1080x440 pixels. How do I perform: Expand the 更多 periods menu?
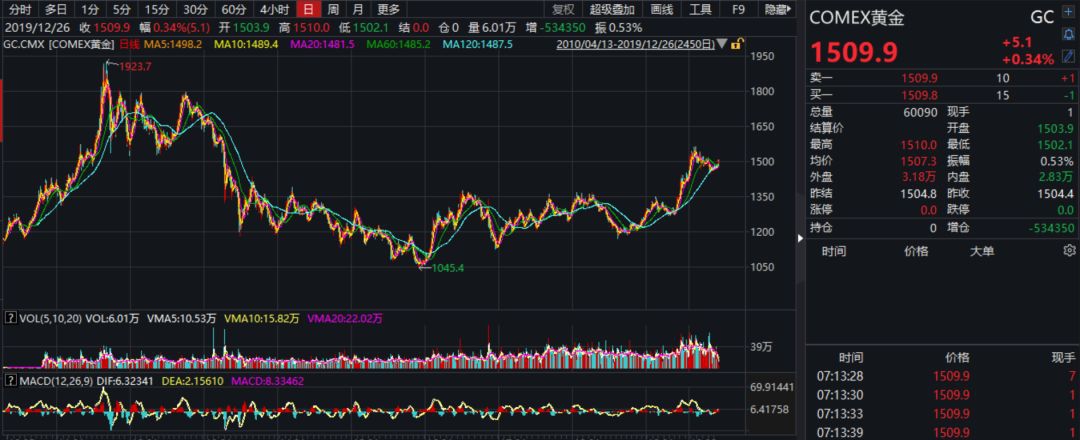pyautogui.click(x=389, y=9)
